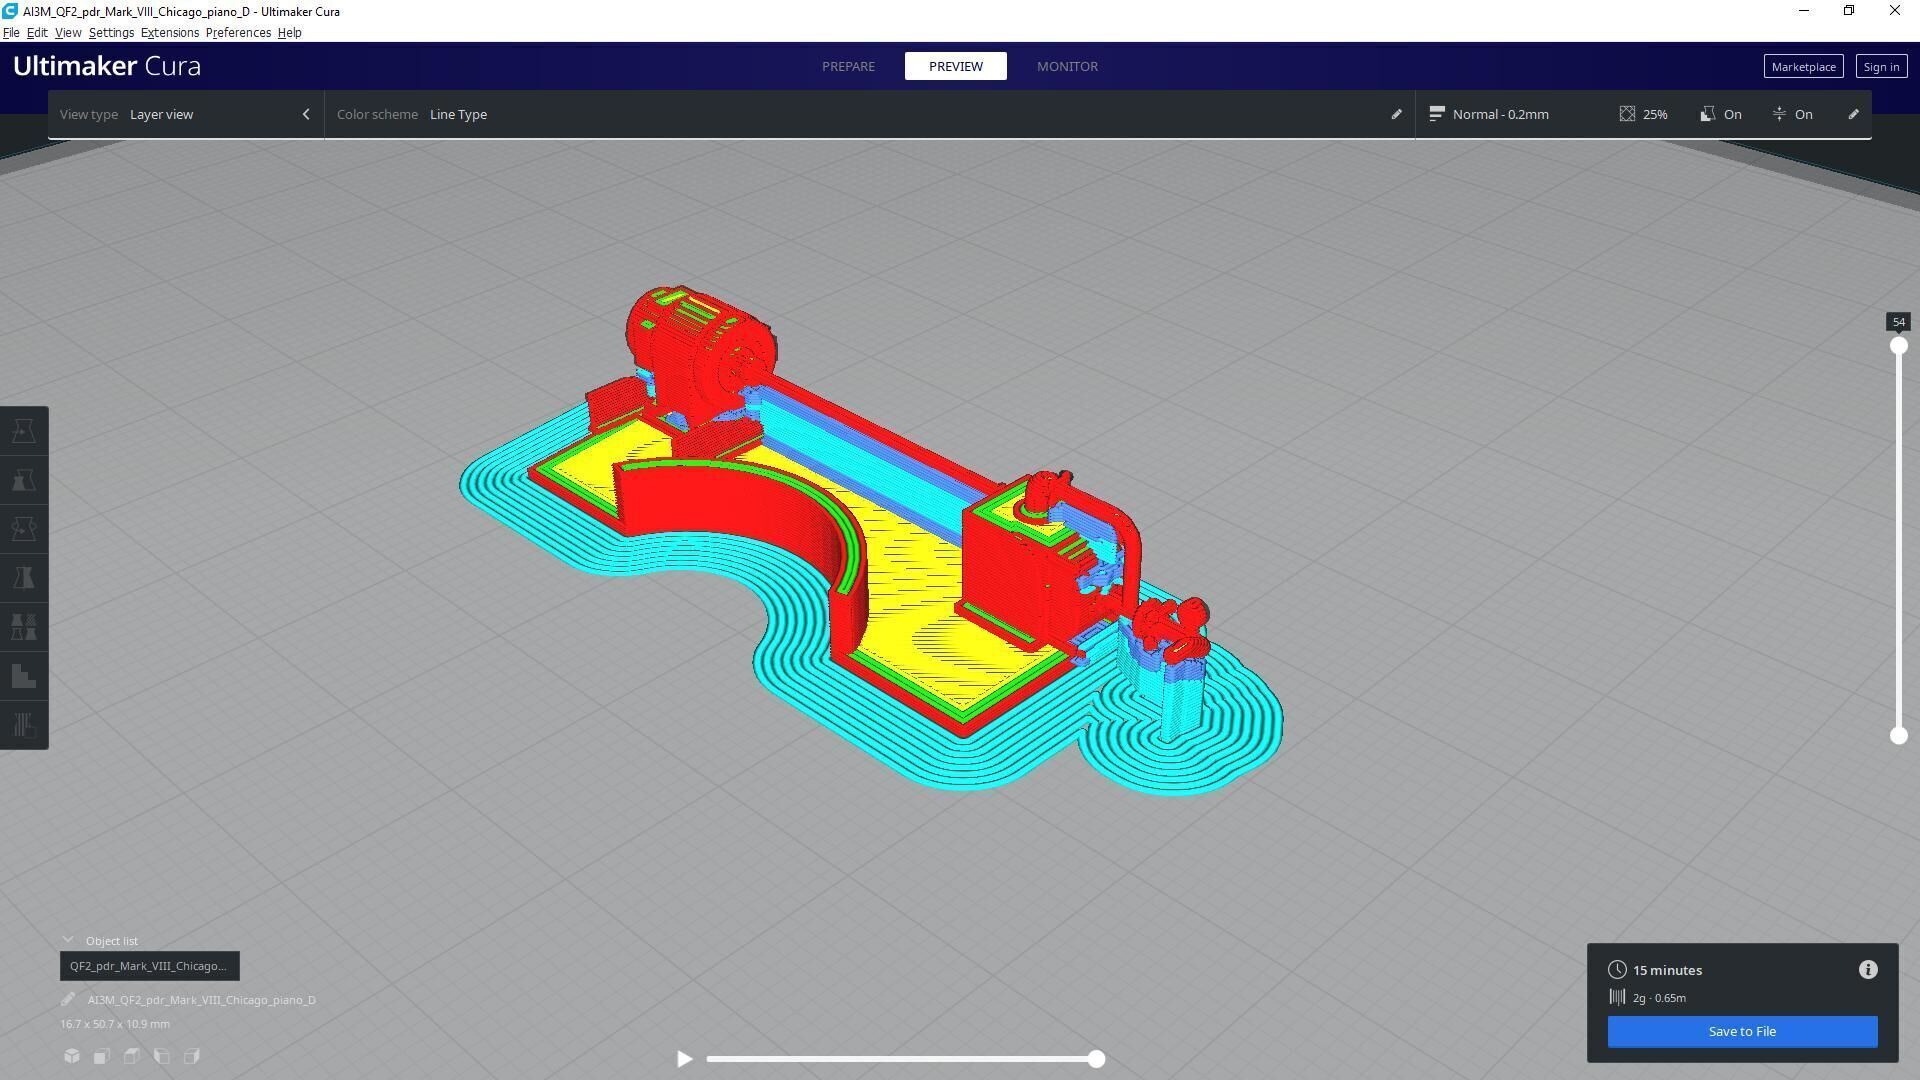Collapse the Object list chevron
1920x1080 pixels.
(x=68, y=941)
